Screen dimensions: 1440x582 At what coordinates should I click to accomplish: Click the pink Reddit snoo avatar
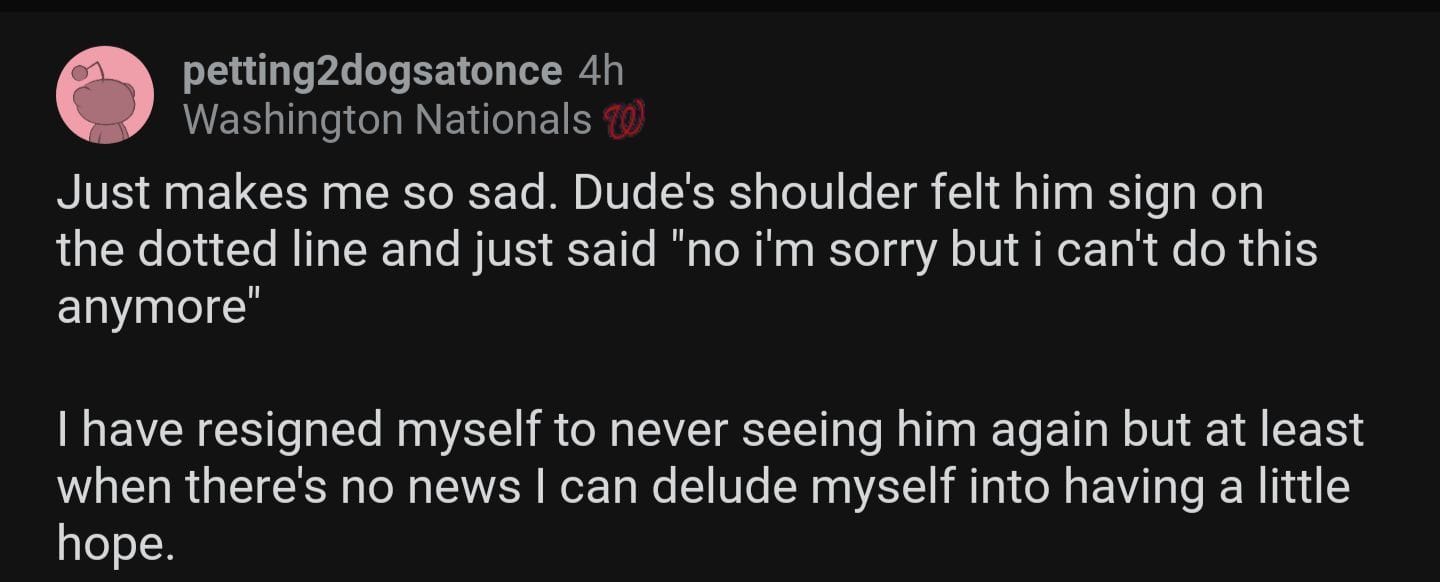click(x=105, y=95)
